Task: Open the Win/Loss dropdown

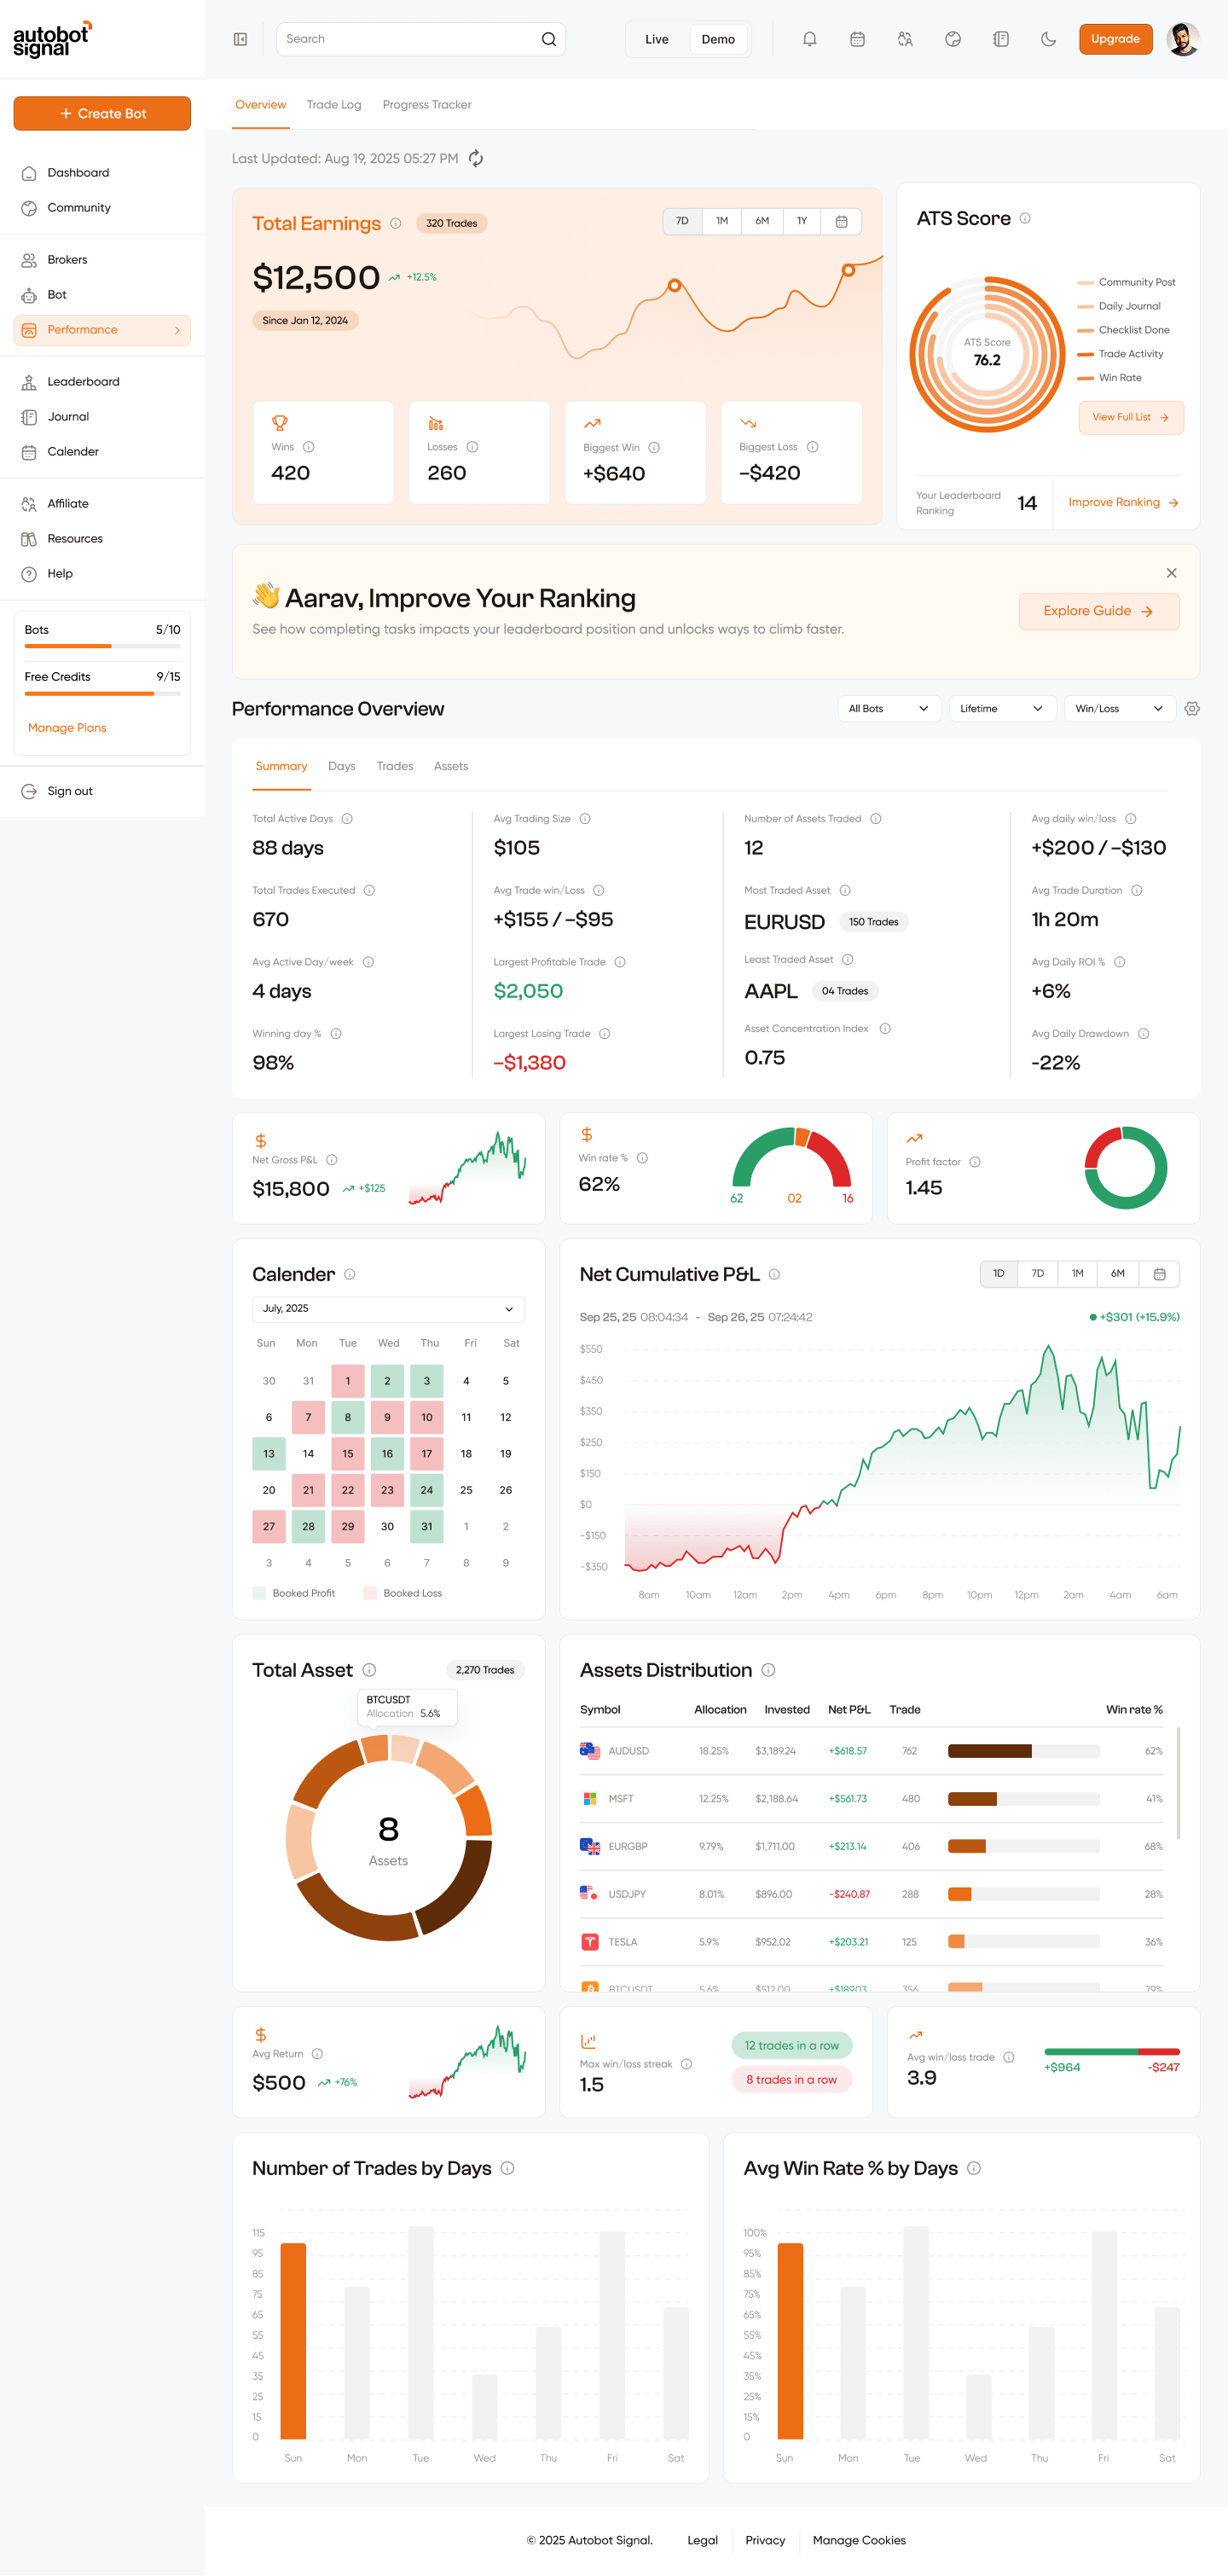Action: pyautogui.click(x=1120, y=708)
